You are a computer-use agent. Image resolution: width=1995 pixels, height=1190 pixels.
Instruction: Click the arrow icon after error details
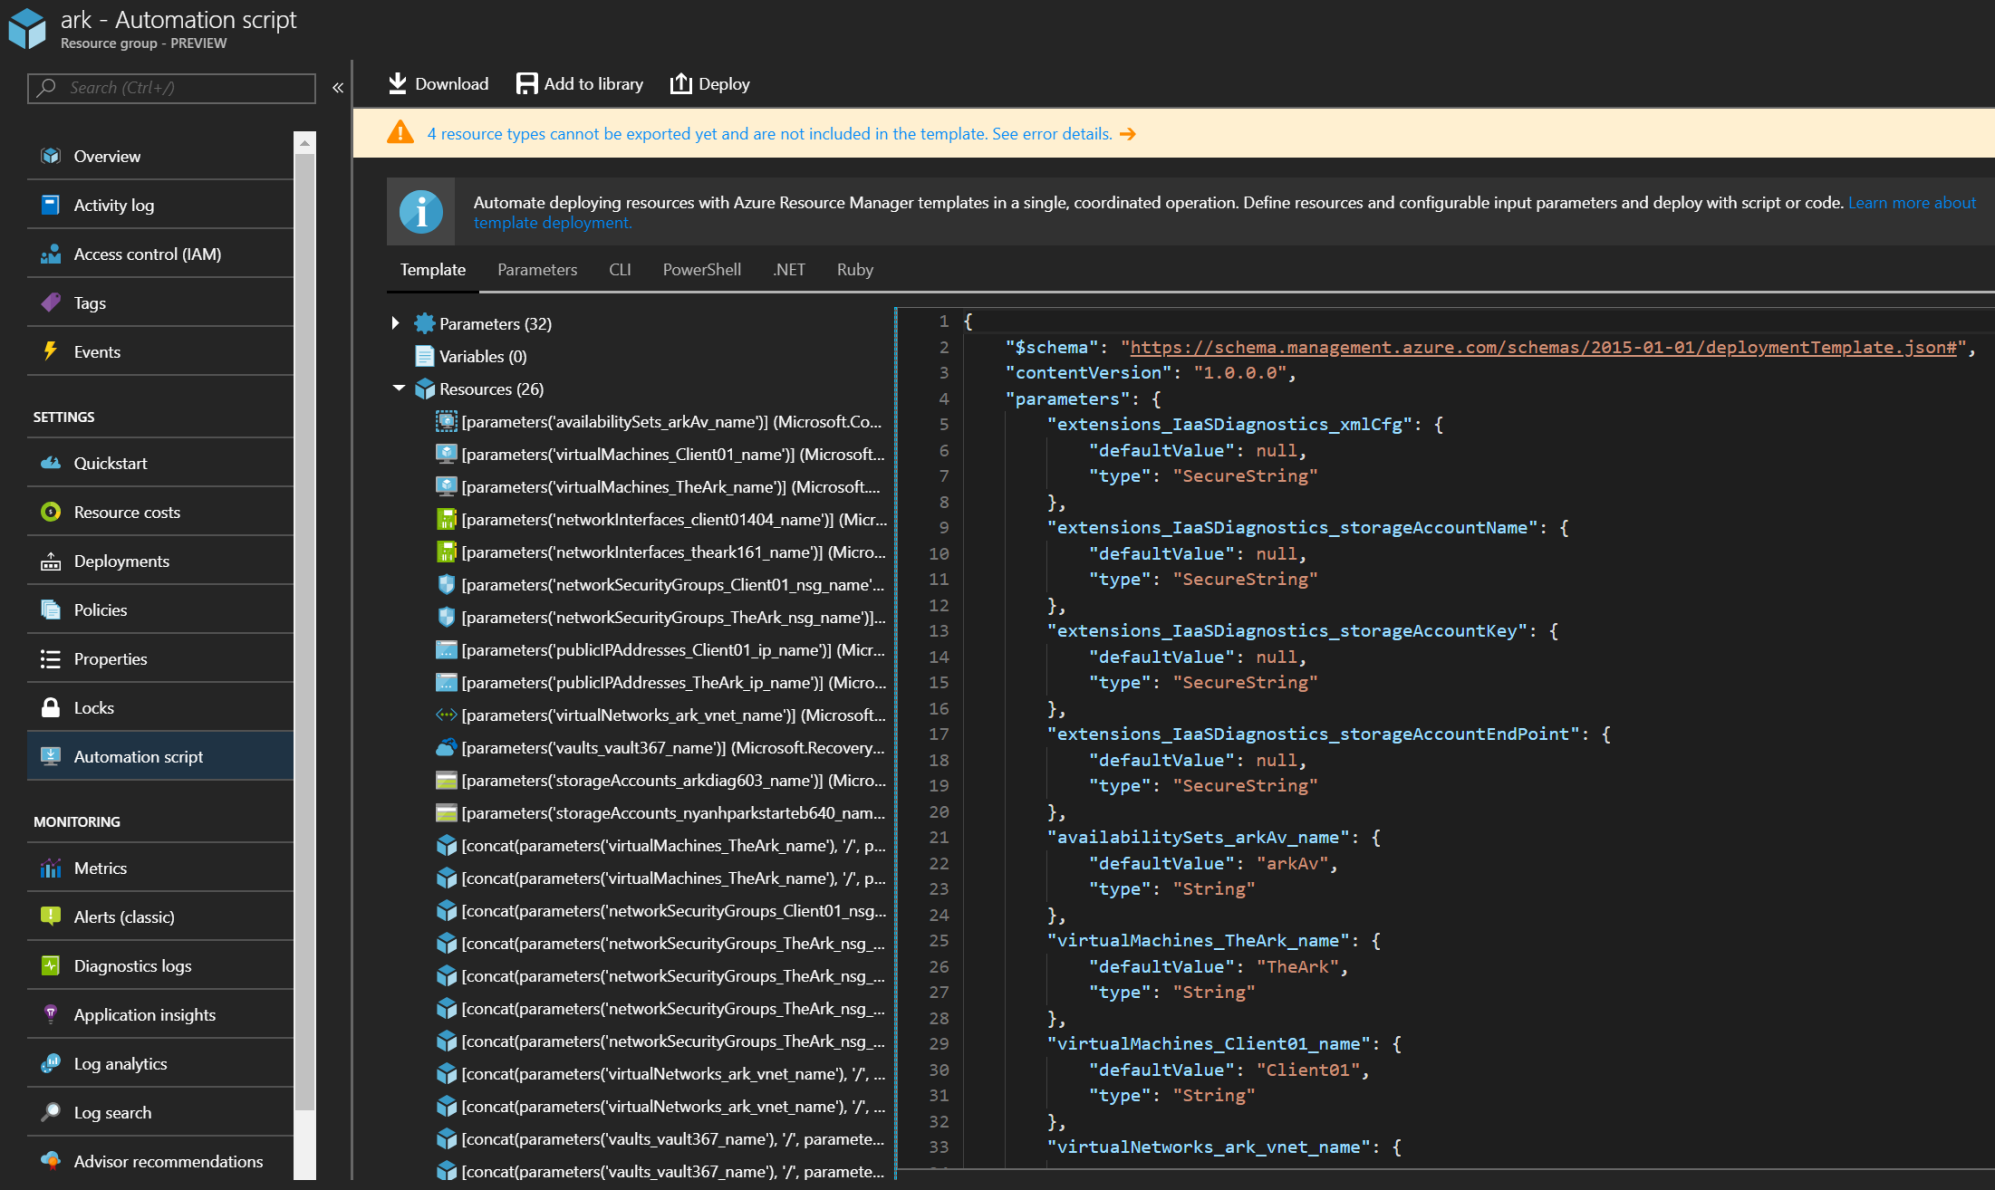click(1128, 134)
